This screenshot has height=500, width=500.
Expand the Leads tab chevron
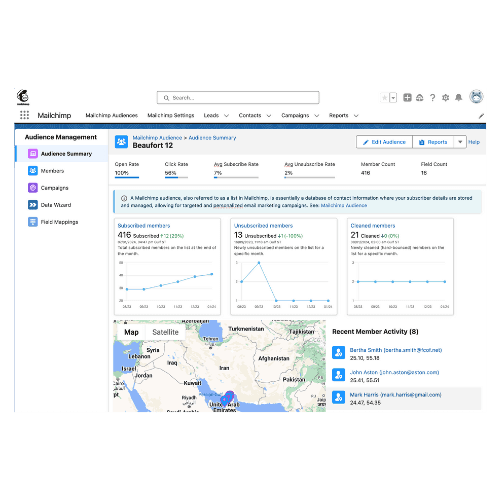pos(226,116)
